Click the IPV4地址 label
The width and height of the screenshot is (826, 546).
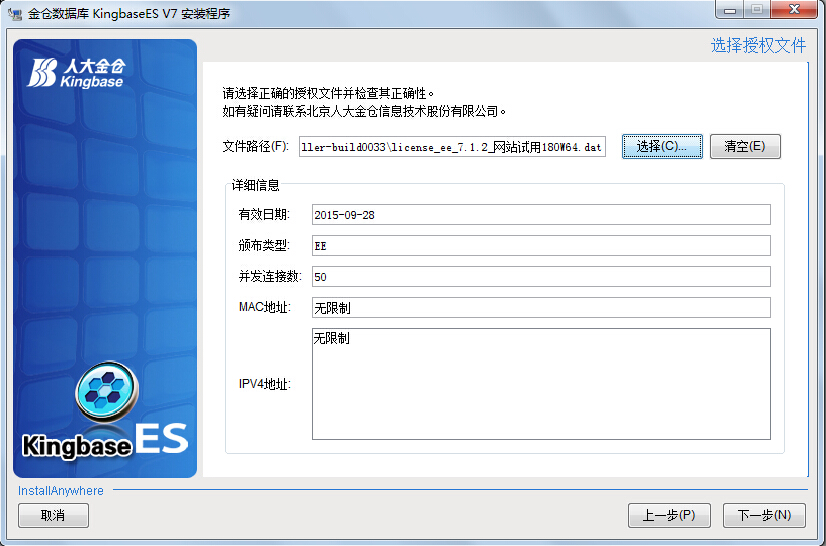[264, 384]
